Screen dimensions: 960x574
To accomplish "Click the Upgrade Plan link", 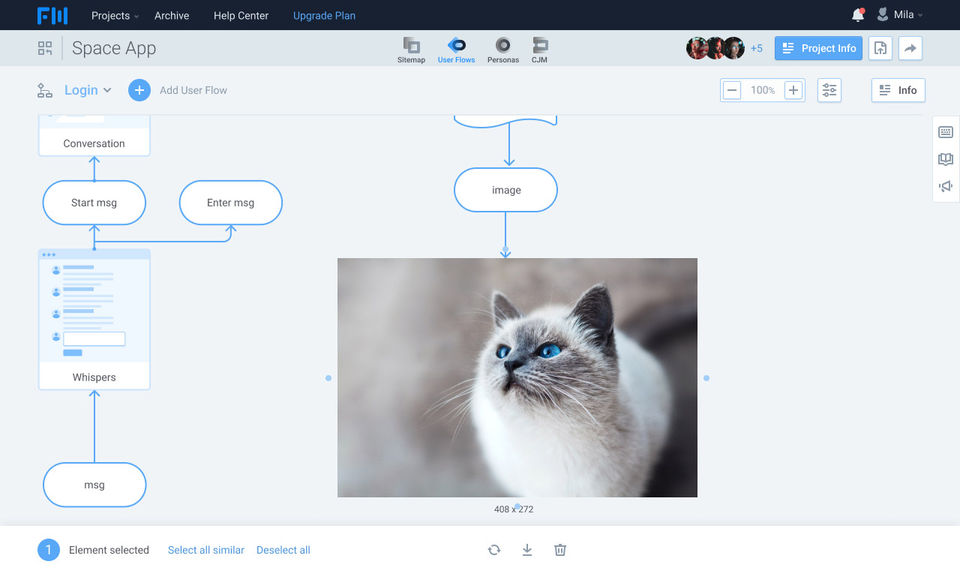I will (x=324, y=15).
